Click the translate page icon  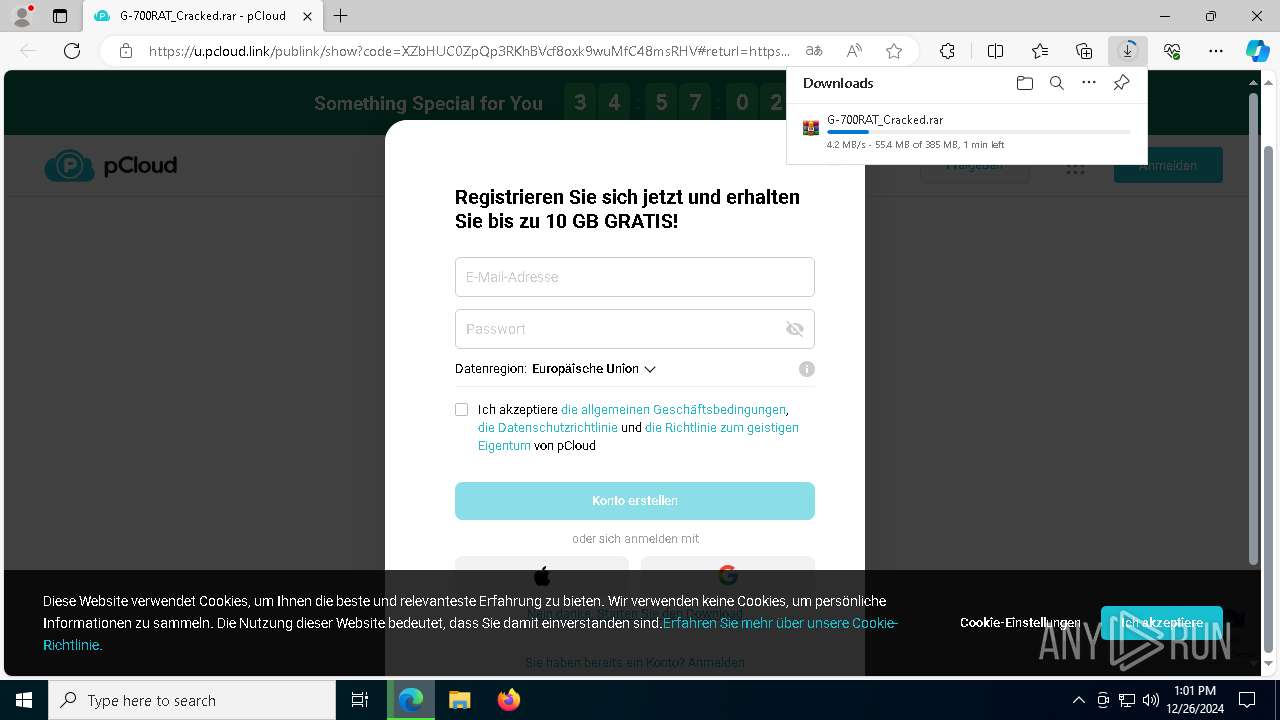[815, 51]
